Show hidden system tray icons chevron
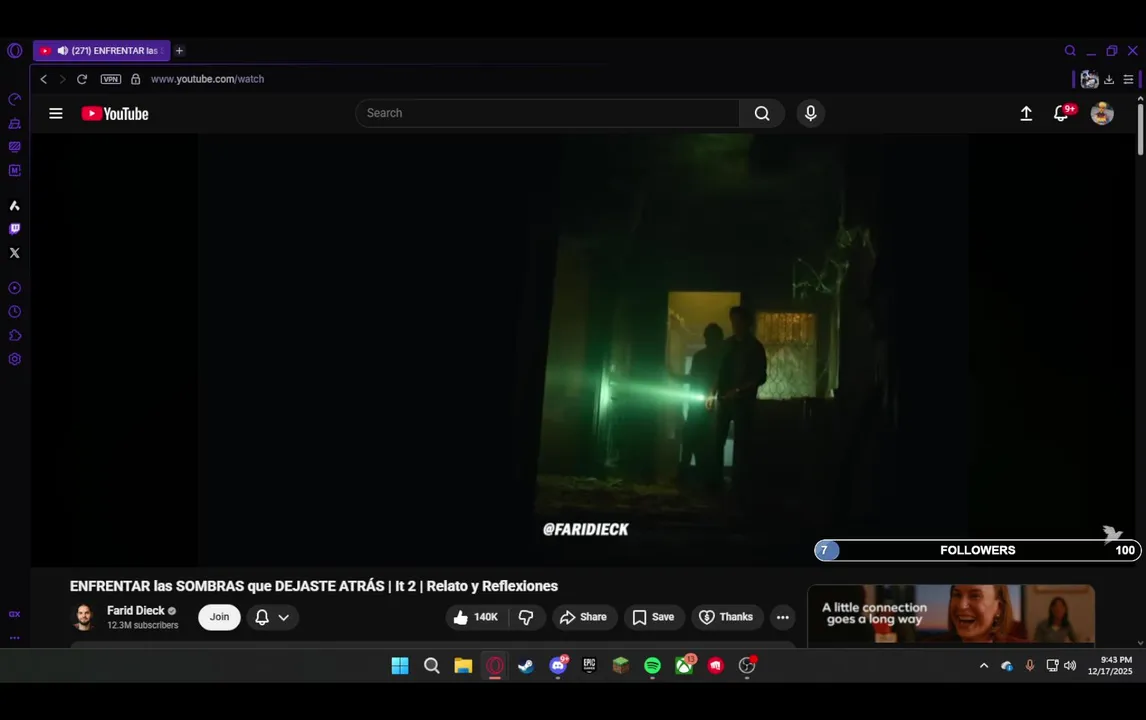 [x=984, y=665]
